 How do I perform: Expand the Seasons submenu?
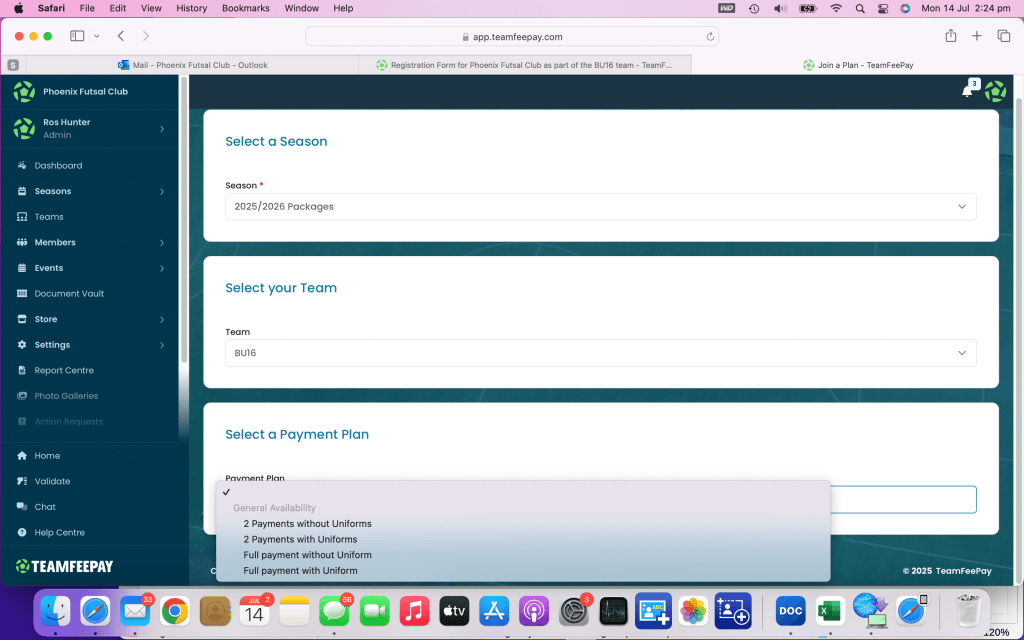pyautogui.click(x=161, y=191)
